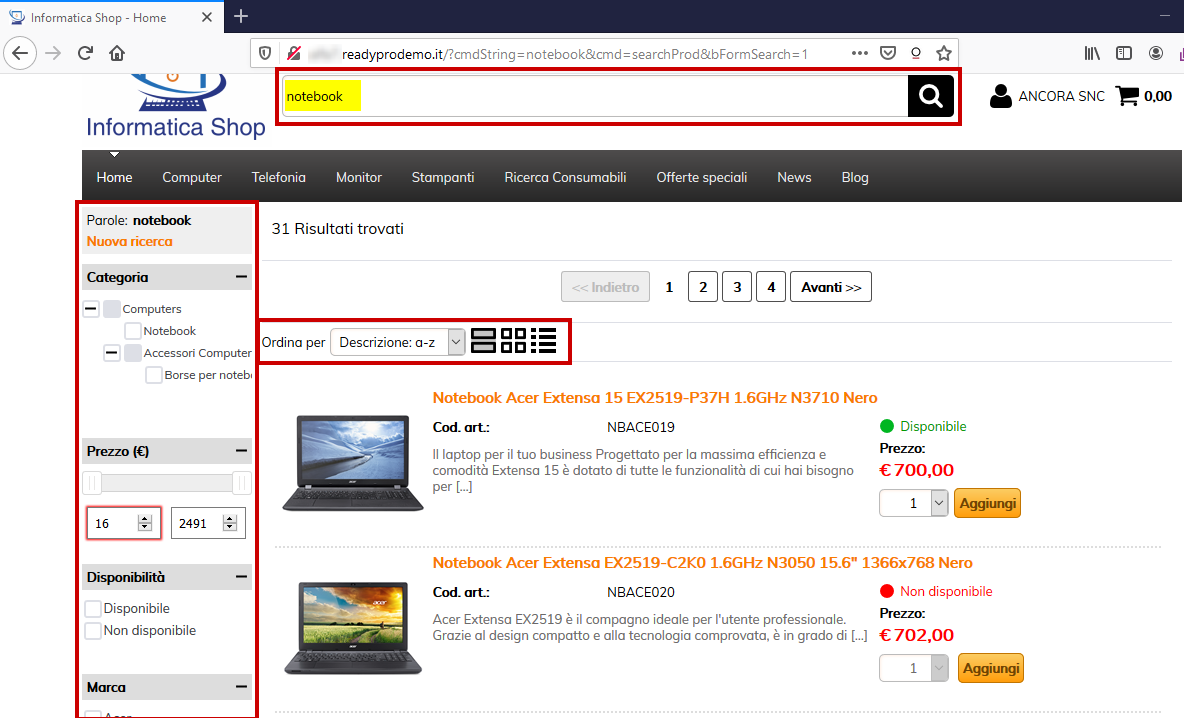
Task: Check the Notebook category checkbox
Action: 133,331
